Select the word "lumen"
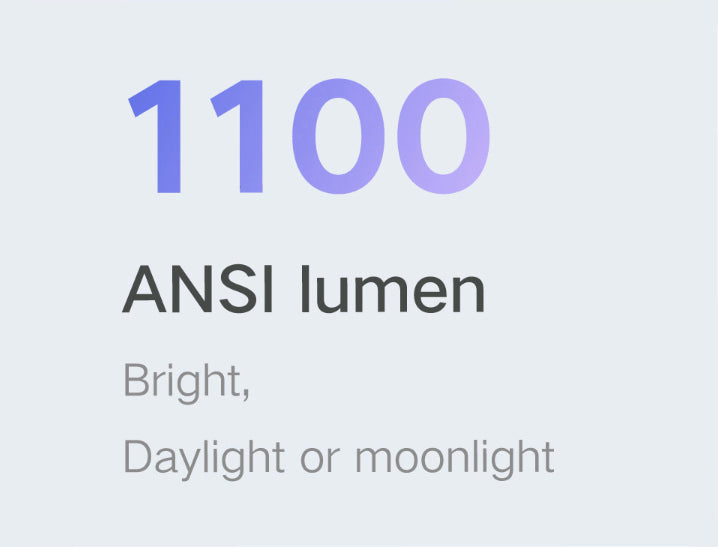718x547 pixels. (392, 290)
